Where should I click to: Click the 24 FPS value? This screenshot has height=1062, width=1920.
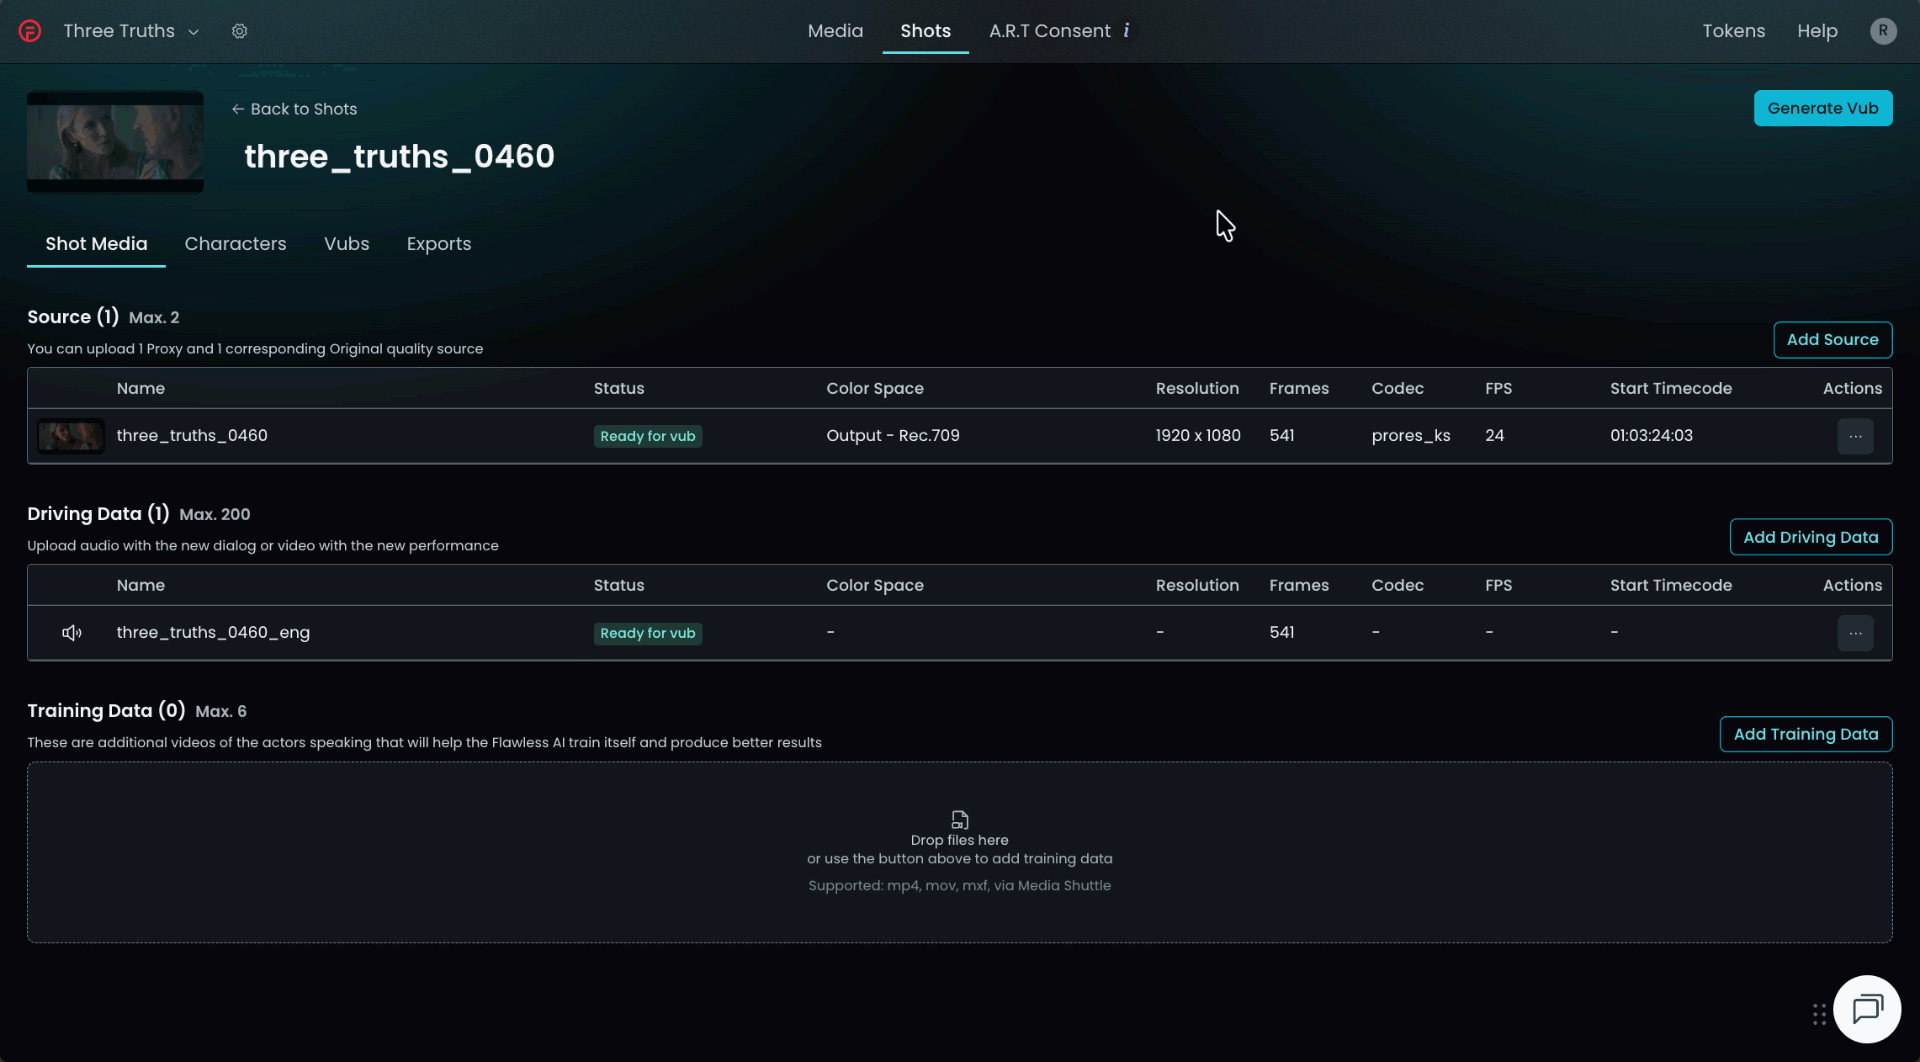pyautogui.click(x=1494, y=436)
